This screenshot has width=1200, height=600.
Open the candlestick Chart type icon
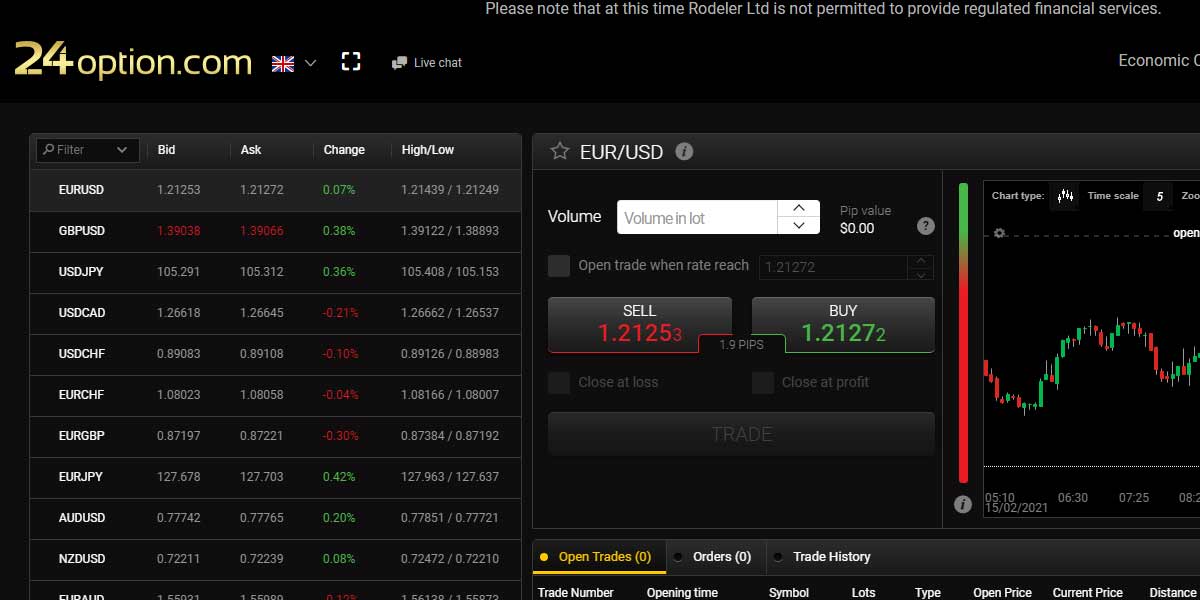(1064, 196)
